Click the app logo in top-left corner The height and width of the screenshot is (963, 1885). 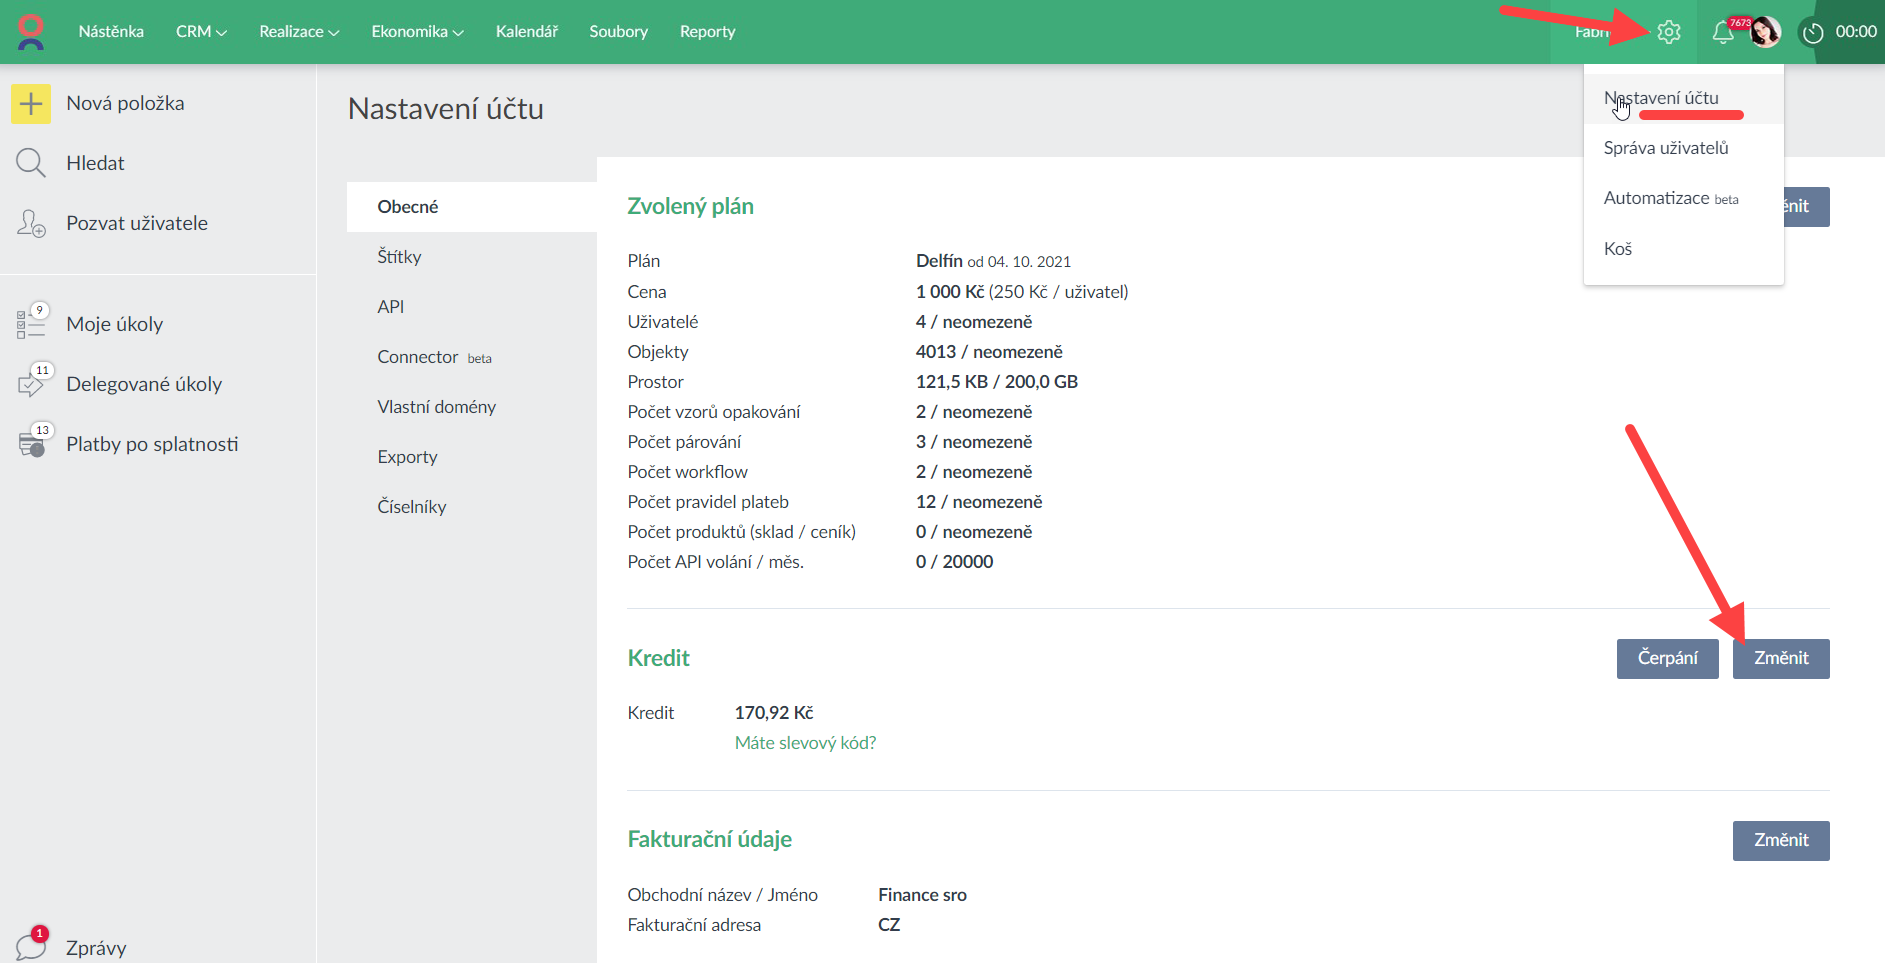click(31, 32)
